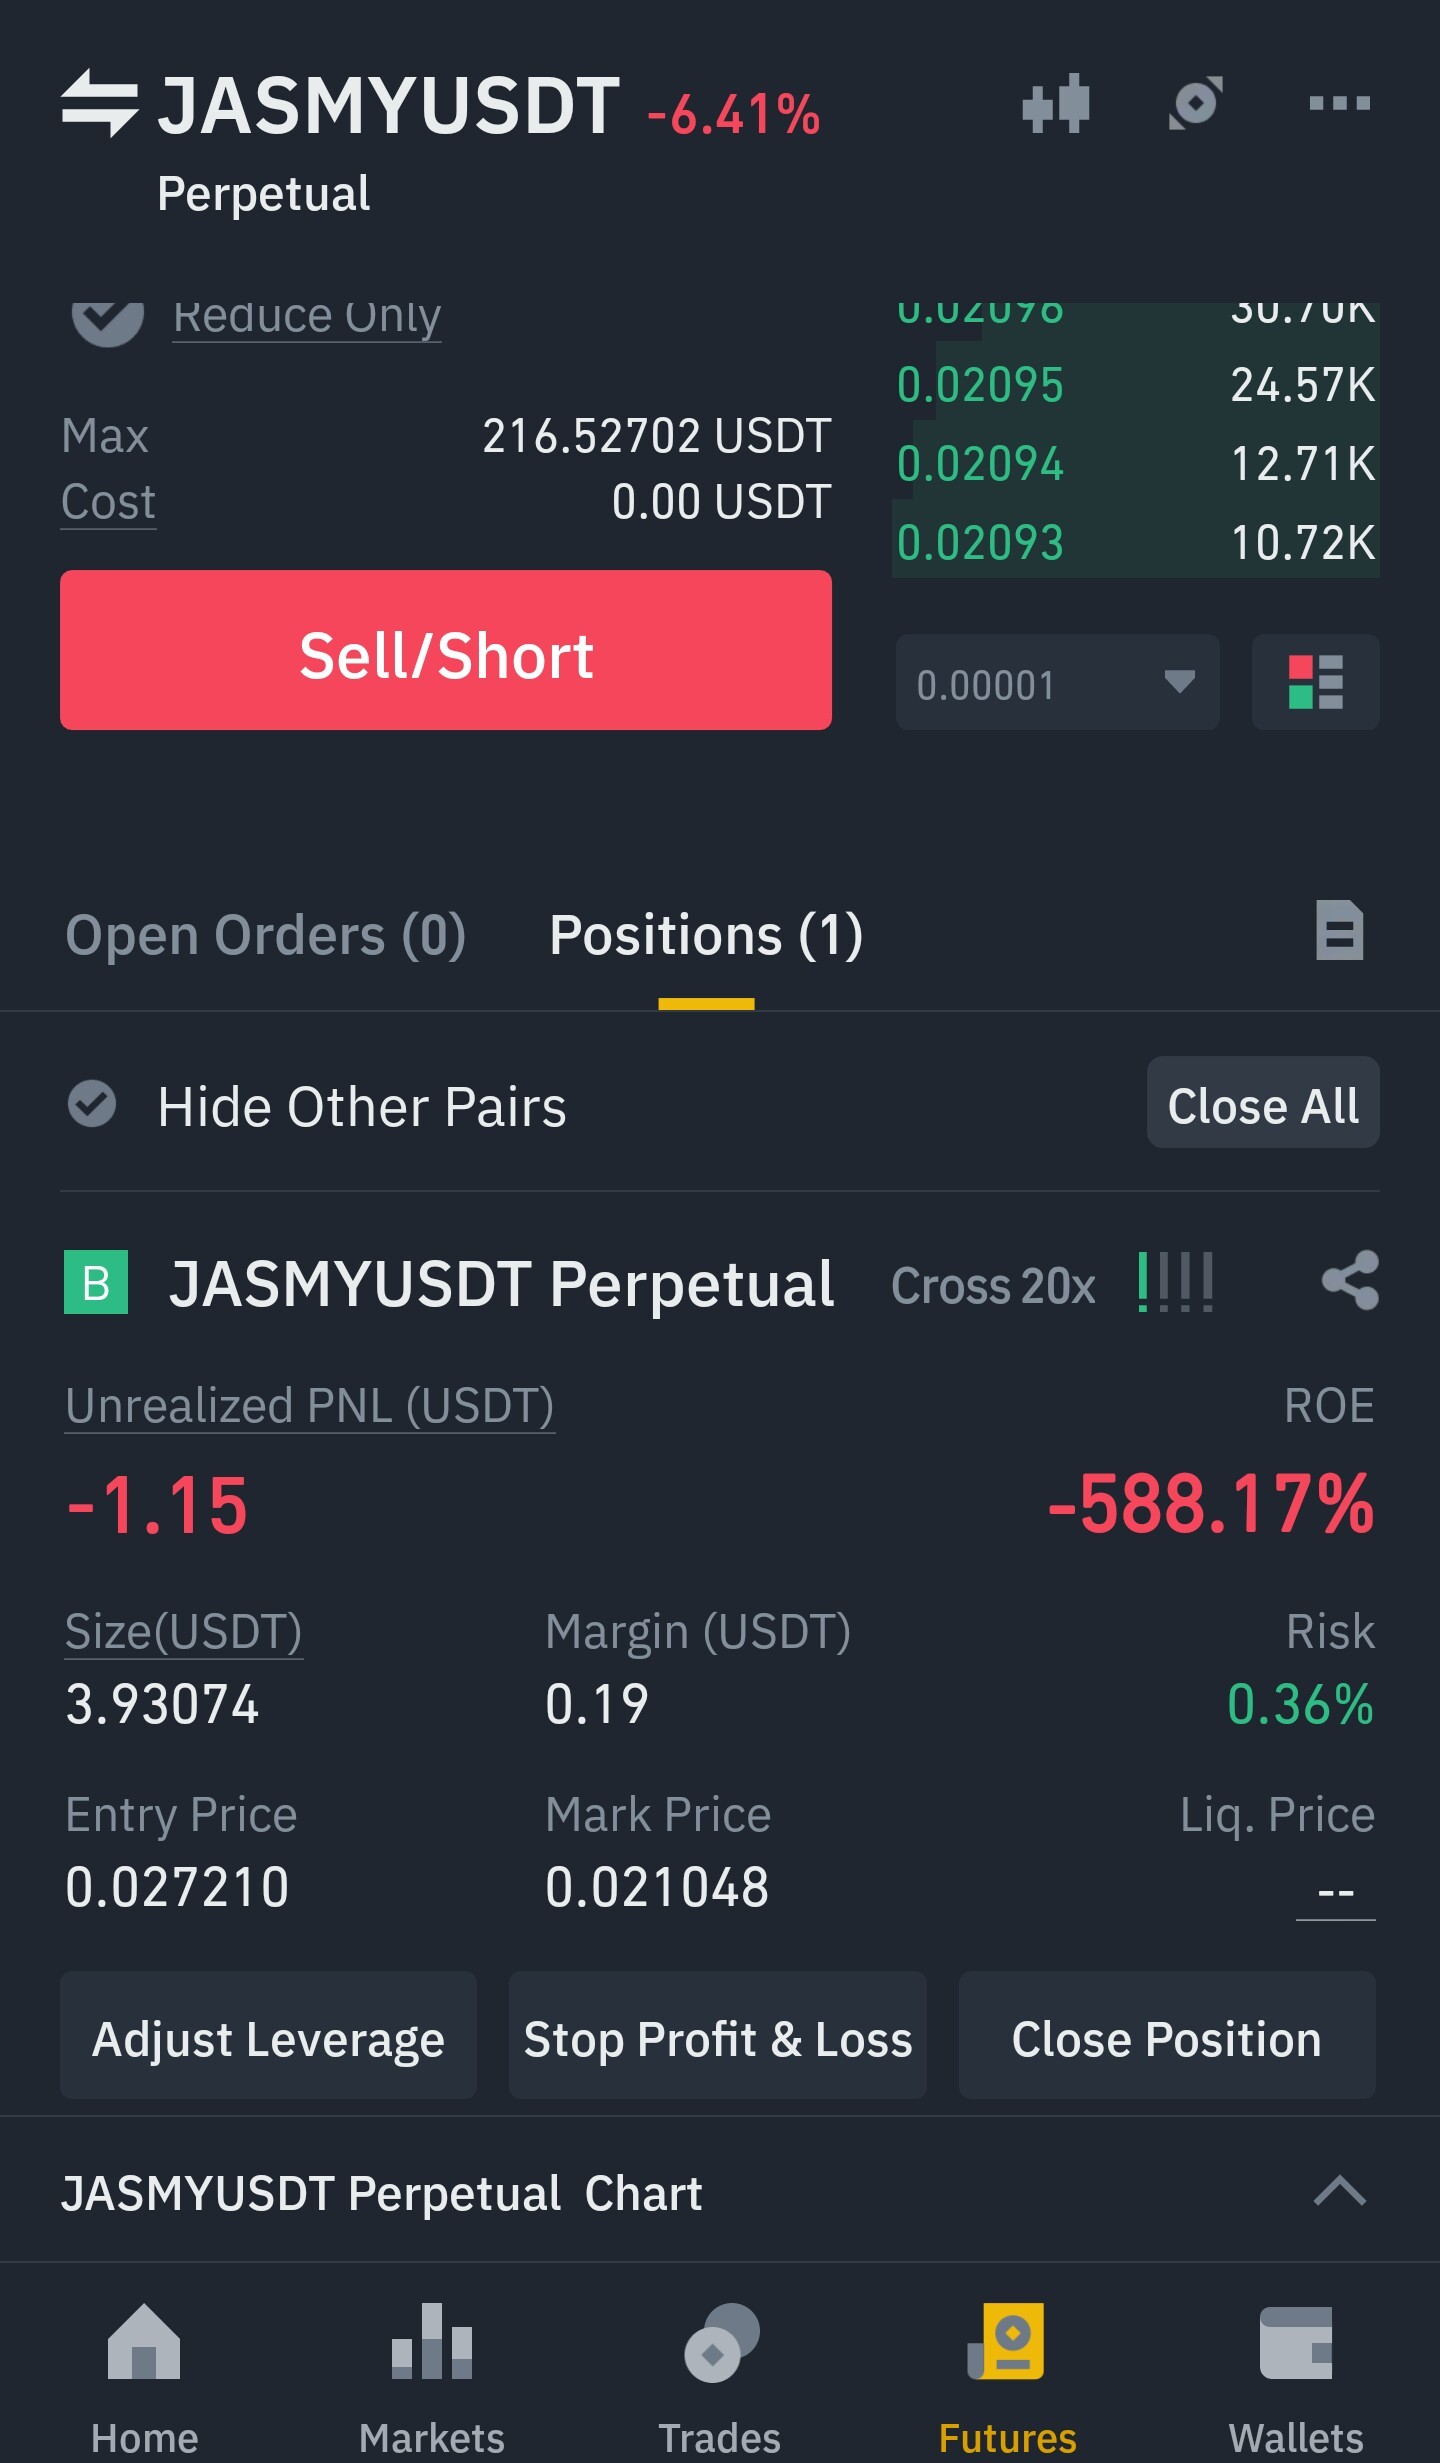1440x2463 pixels.
Task: Open the 0.00001 price precision dropdown
Action: 1057,682
